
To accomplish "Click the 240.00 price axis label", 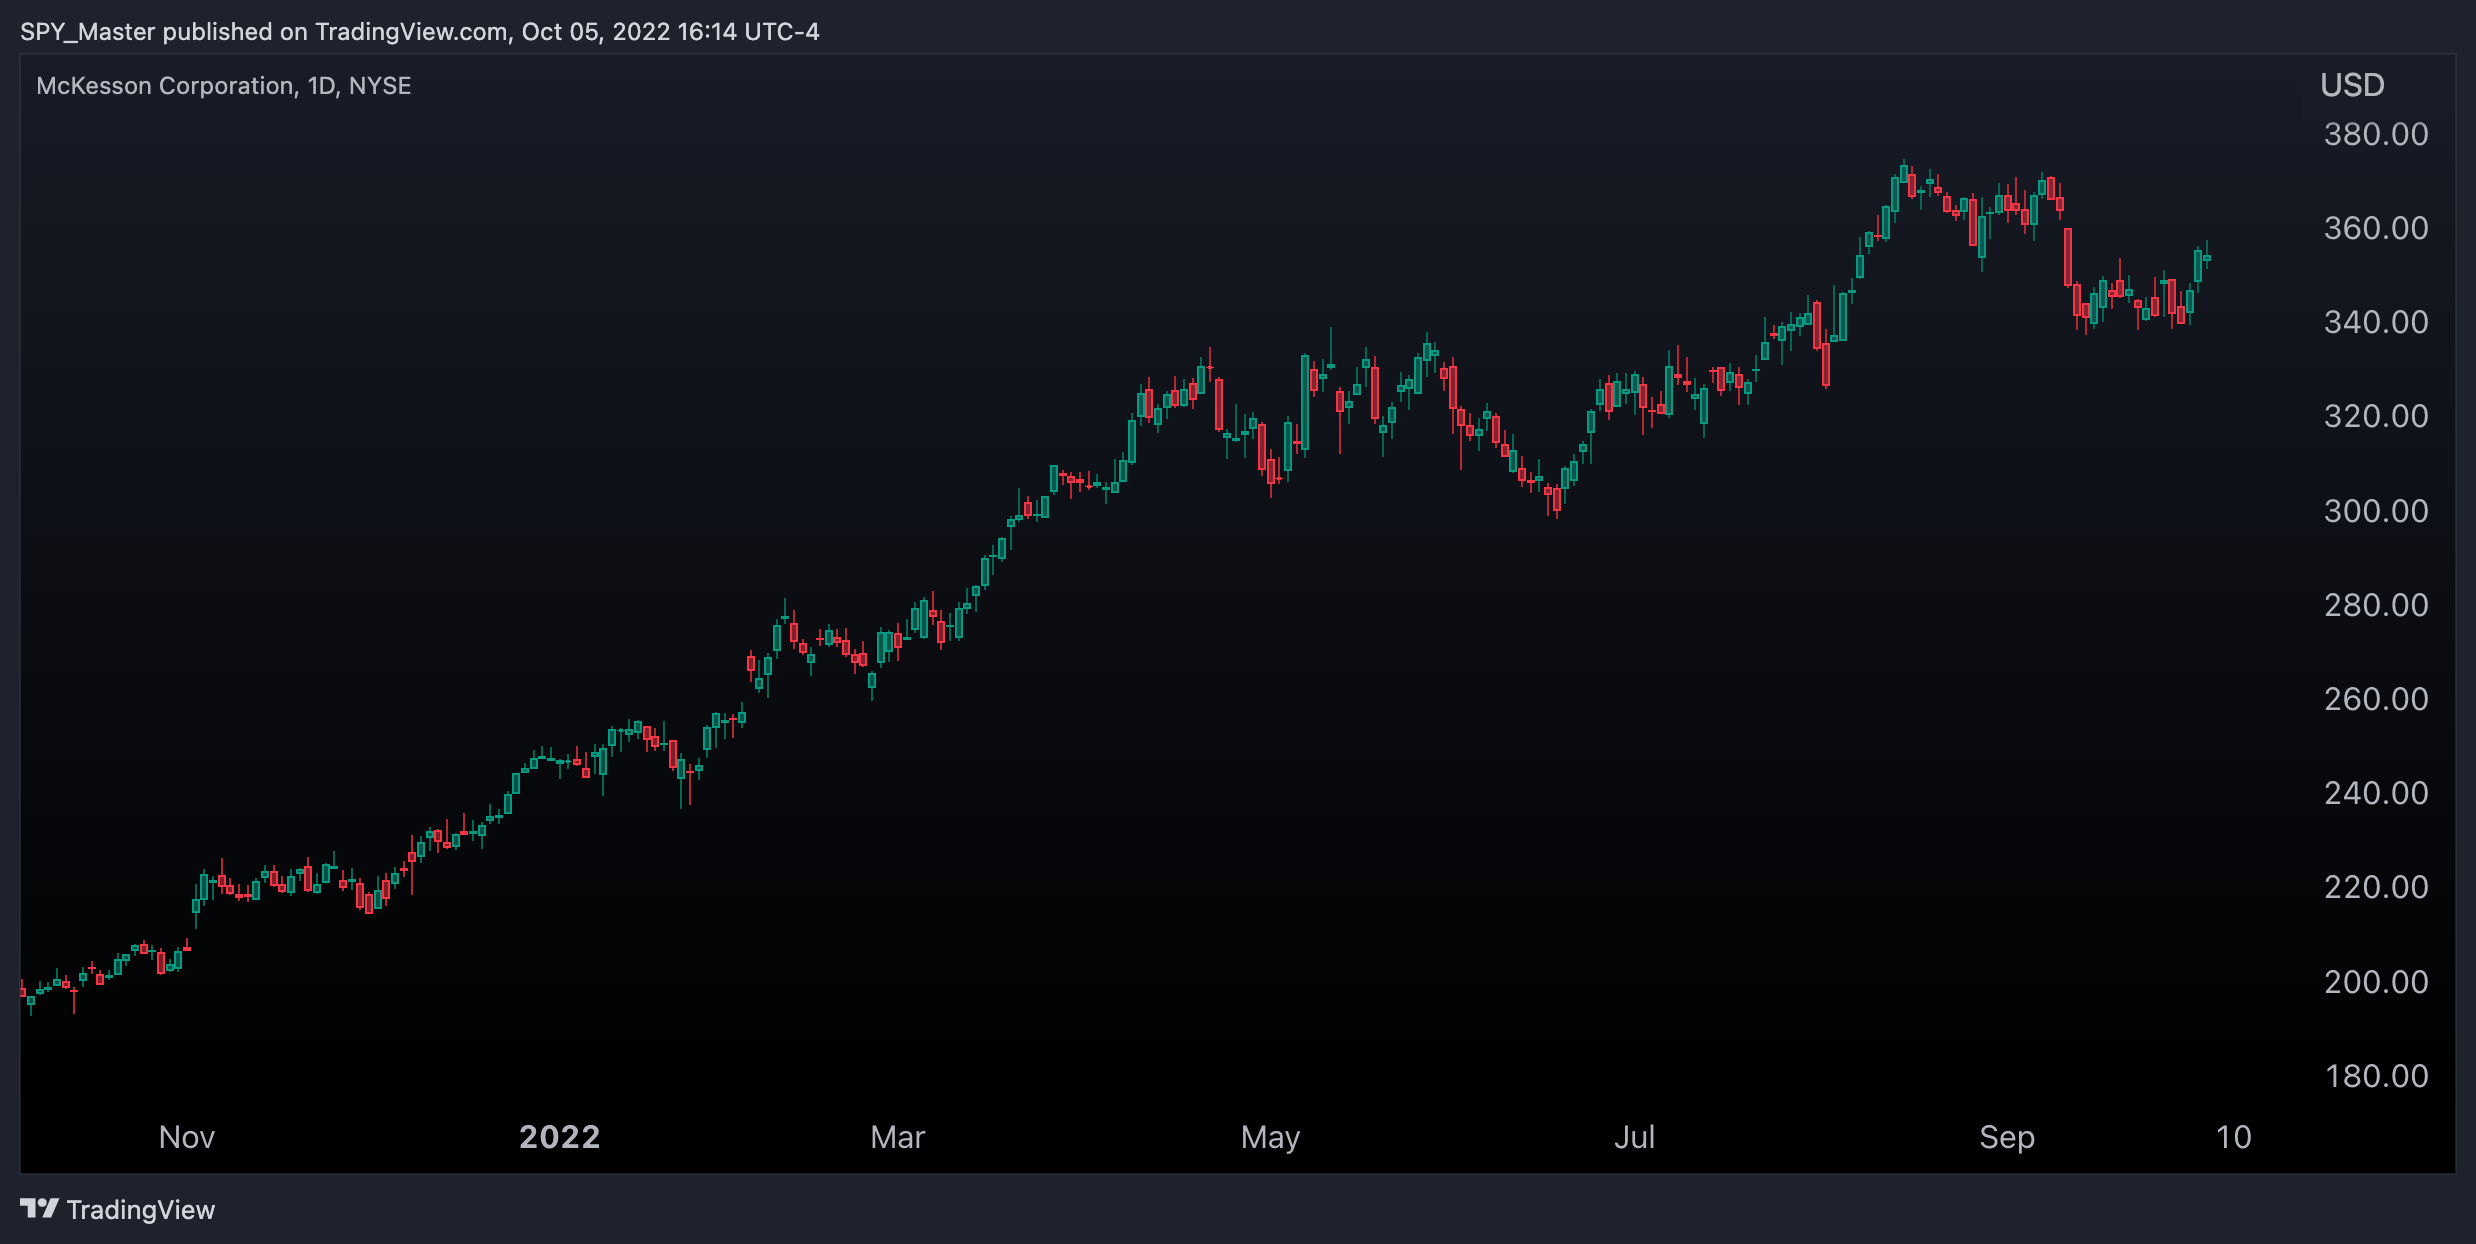I will (2376, 793).
